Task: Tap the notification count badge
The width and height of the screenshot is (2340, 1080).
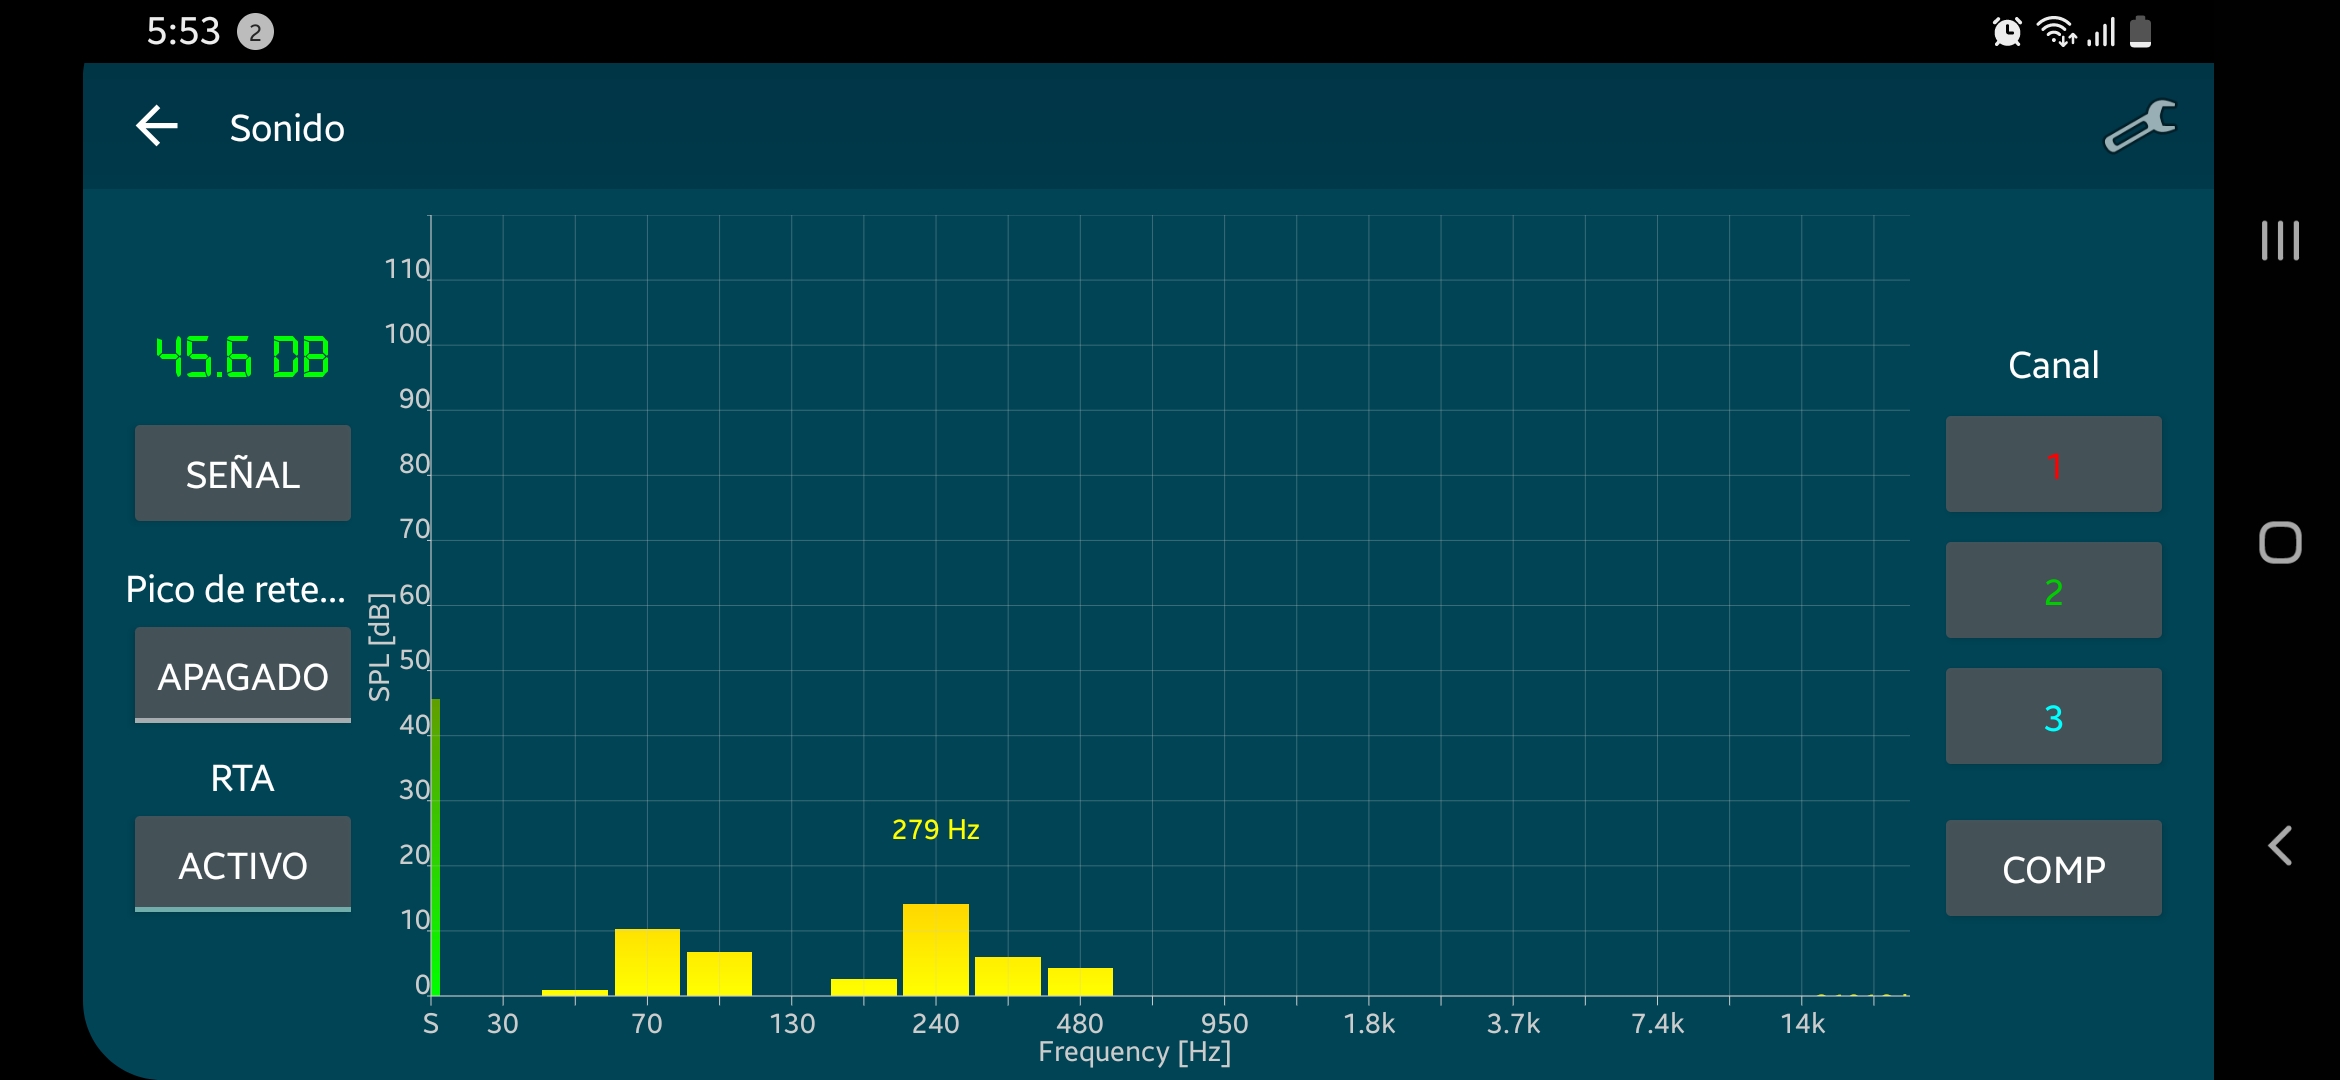Action: pos(255,33)
